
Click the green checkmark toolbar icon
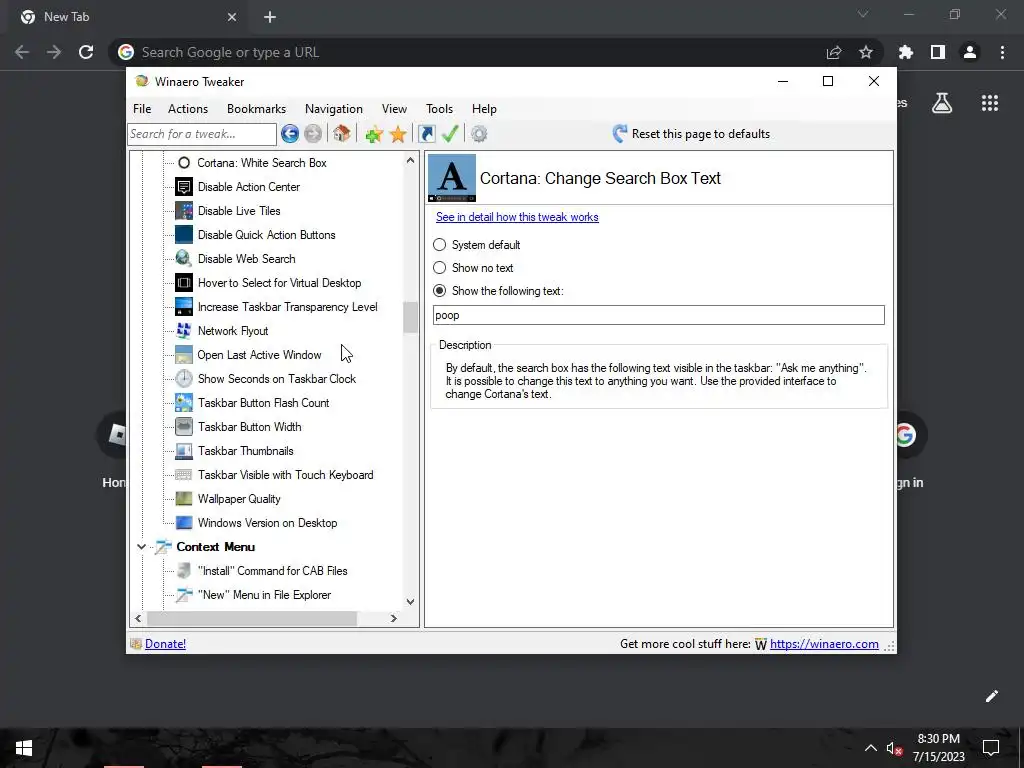tap(450, 134)
